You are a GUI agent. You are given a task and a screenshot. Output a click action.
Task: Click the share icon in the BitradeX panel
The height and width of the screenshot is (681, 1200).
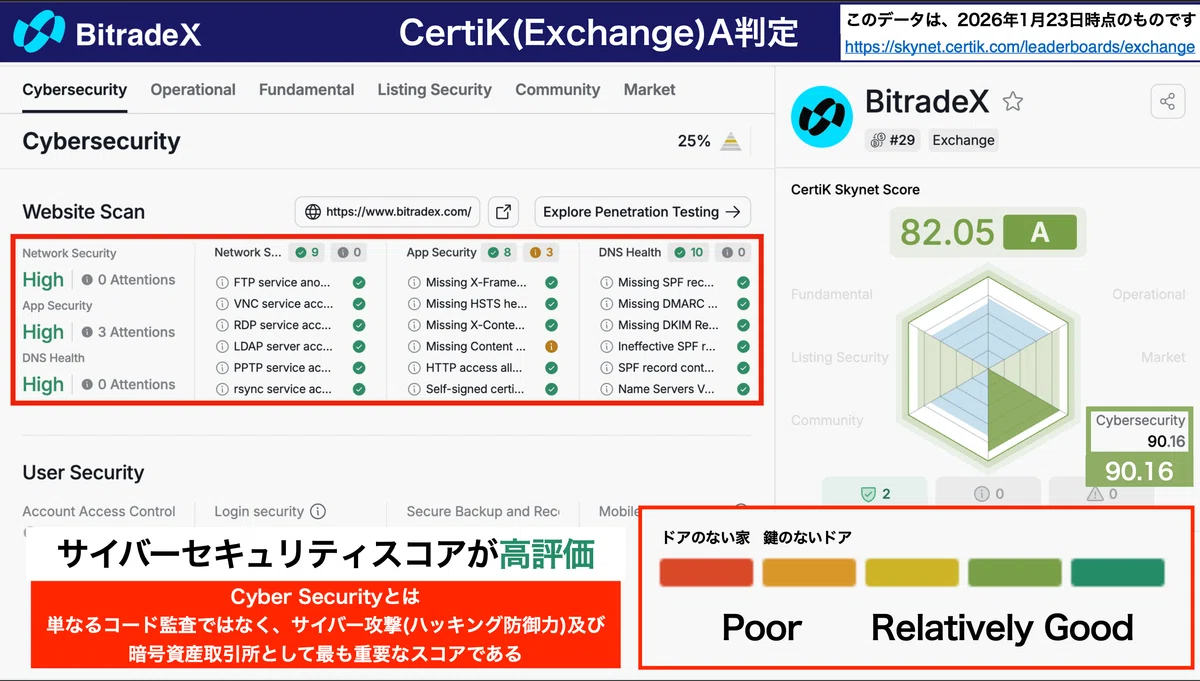point(1167,101)
